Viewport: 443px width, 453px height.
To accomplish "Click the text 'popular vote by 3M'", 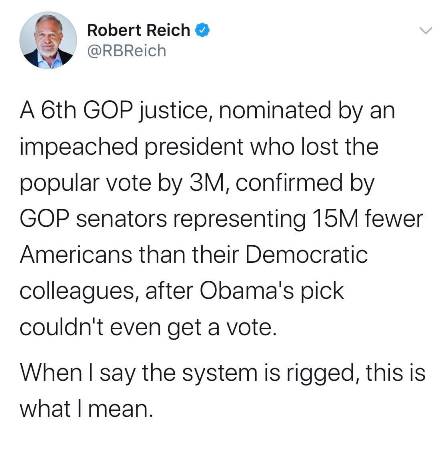I will 121,183.
